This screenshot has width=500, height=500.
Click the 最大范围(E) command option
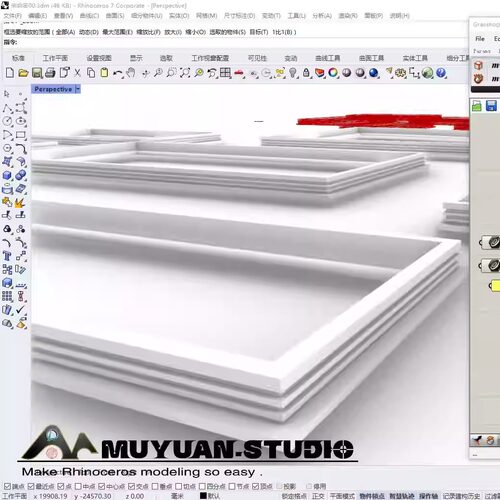coord(117,32)
